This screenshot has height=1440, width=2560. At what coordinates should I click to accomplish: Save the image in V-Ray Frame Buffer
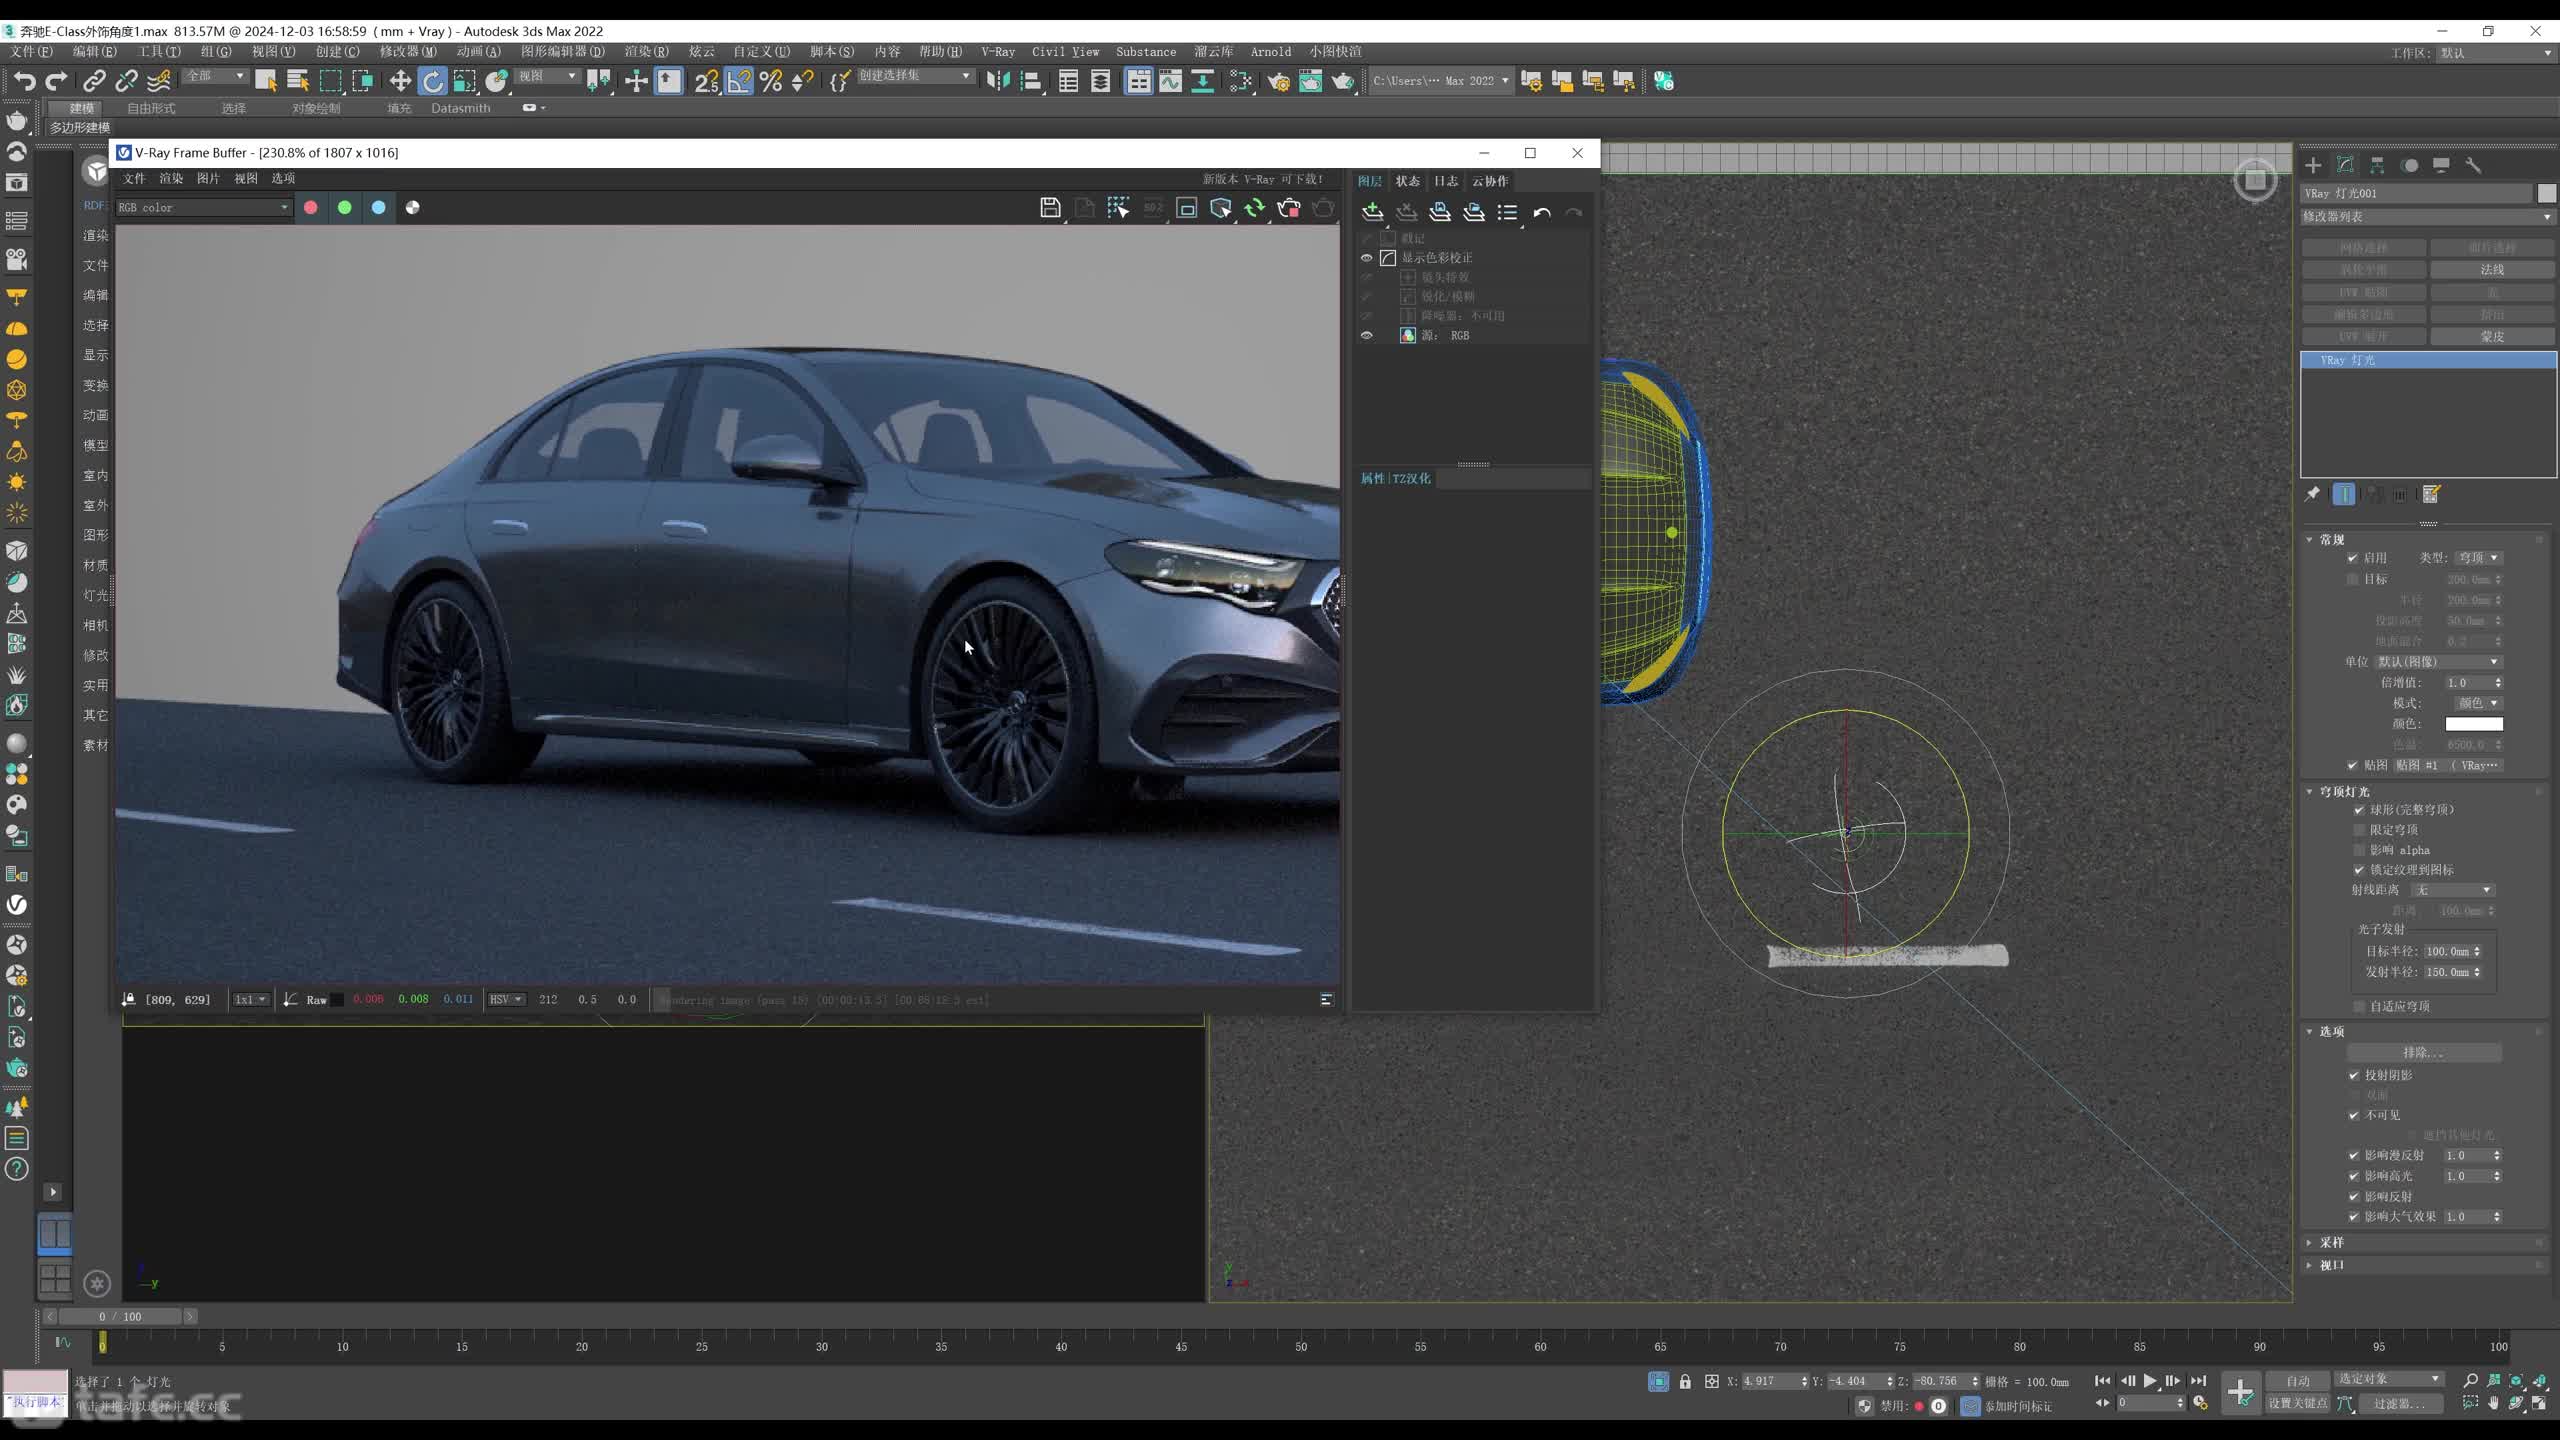click(1050, 207)
